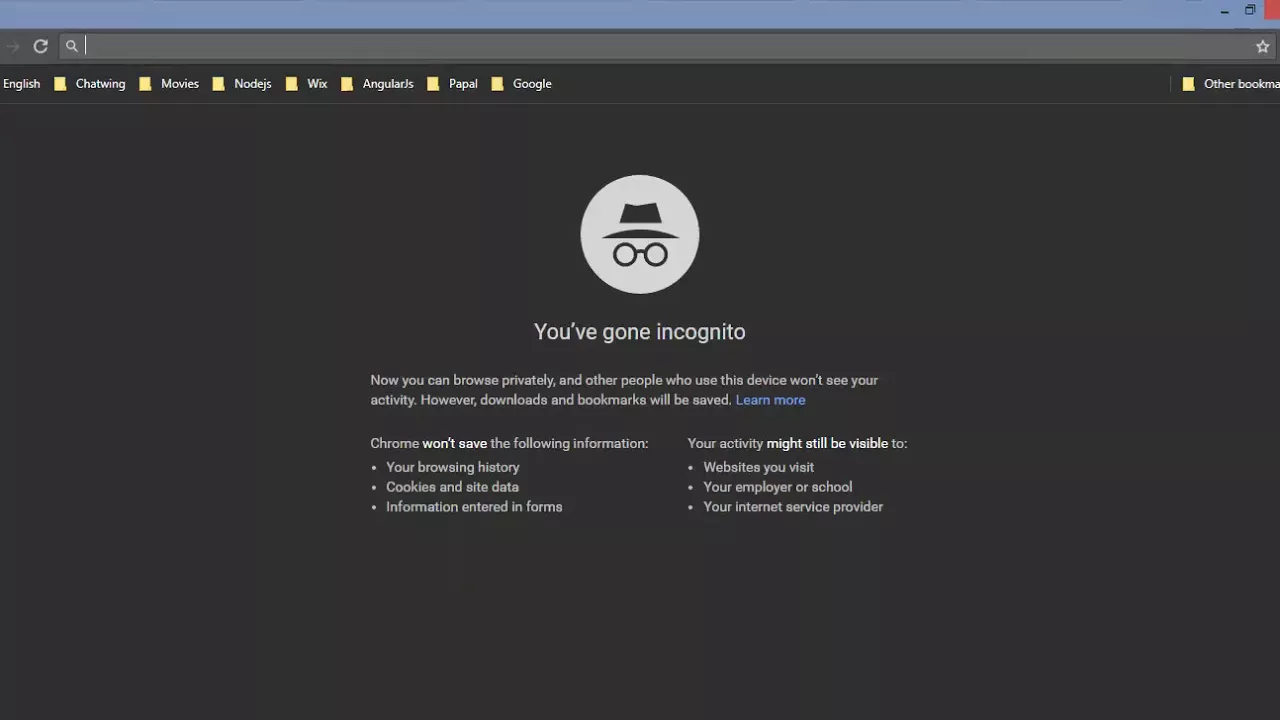This screenshot has height=720, width=1280.
Task: Bookmark this page with the star icon
Action: click(x=1263, y=46)
